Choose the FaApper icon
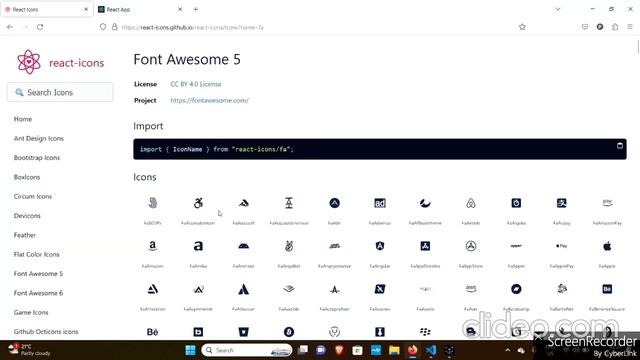The image size is (640, 360). 516,246
